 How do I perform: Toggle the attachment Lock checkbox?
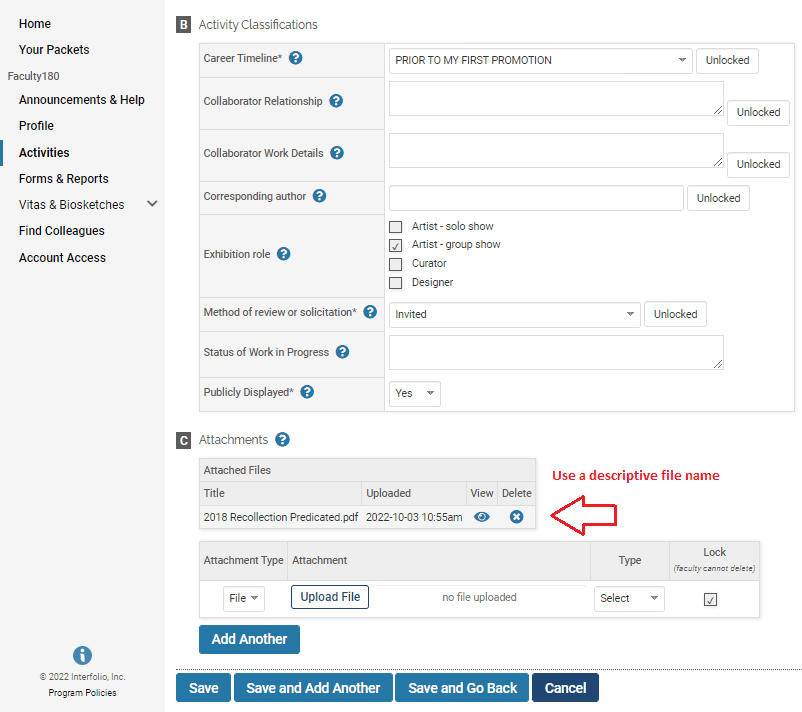click(x=710, y=599)
